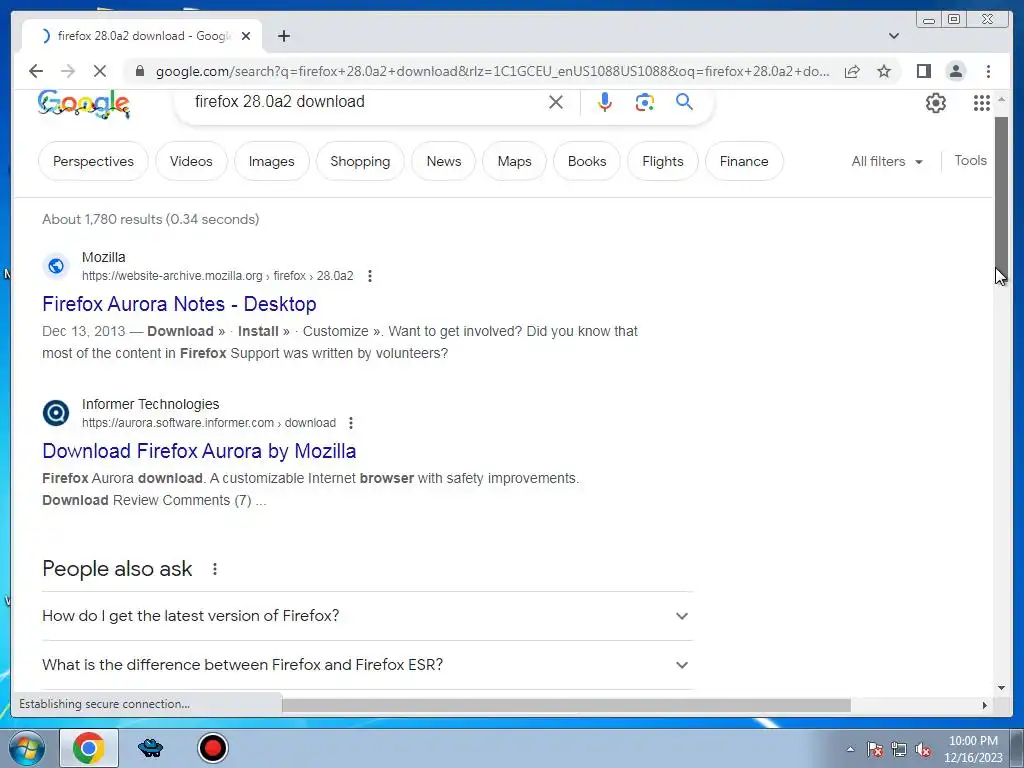Open the blue taskbar app next to Chrome
The image size is (1024, 768).
[x=151, y=748]
